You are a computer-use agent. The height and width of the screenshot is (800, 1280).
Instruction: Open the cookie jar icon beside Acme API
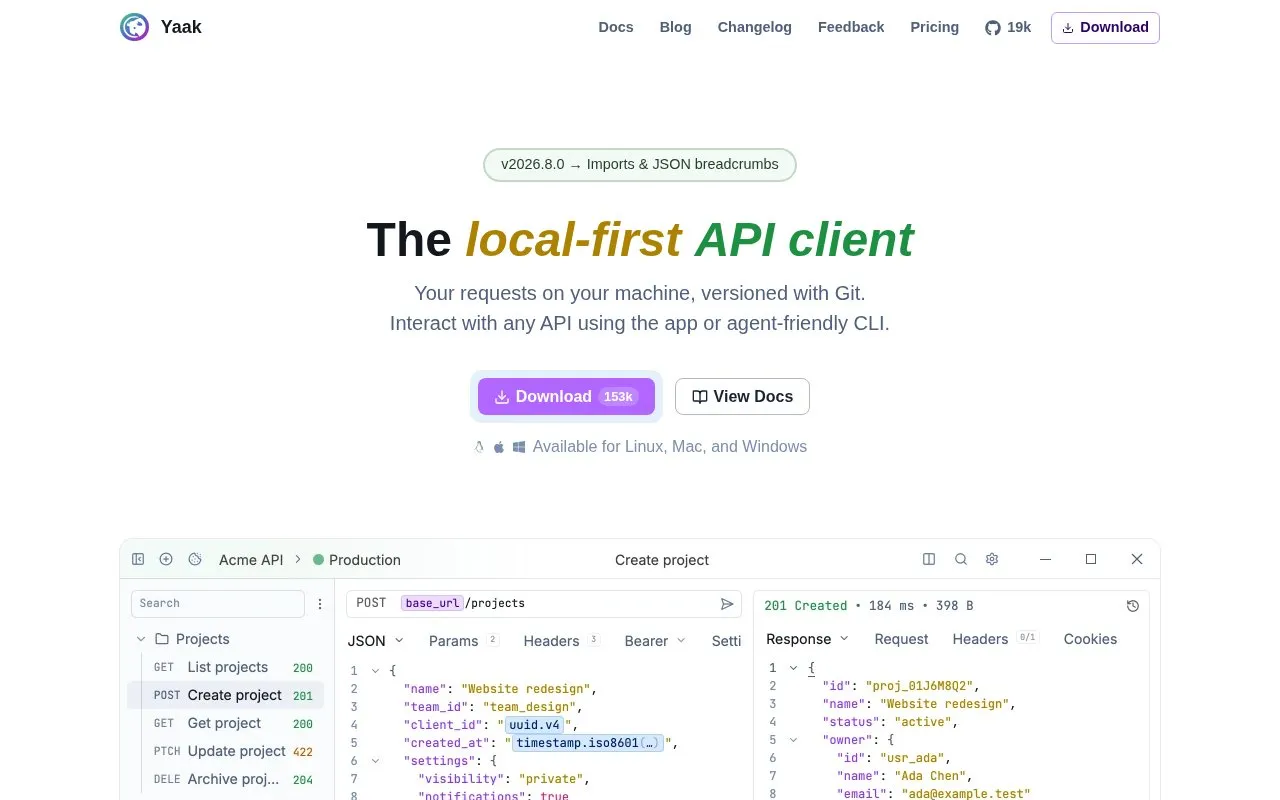[195, 559]
